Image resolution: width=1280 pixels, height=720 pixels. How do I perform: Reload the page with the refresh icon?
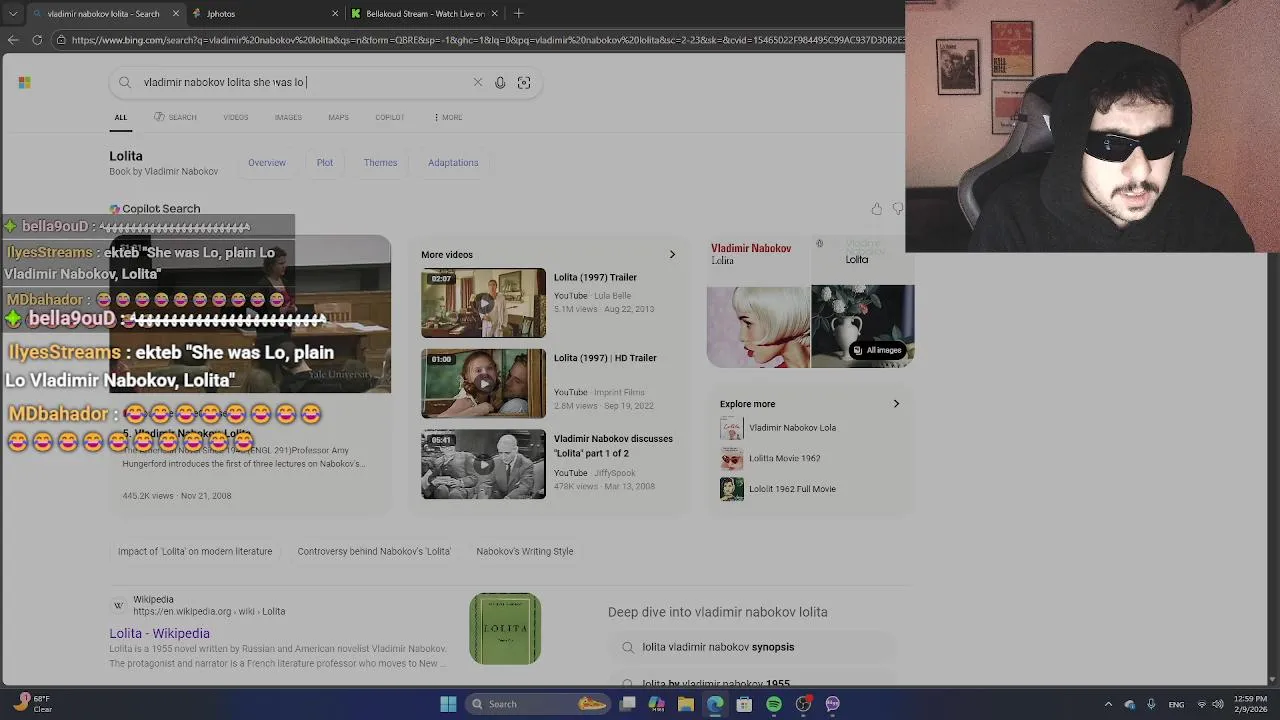point(37,40)
